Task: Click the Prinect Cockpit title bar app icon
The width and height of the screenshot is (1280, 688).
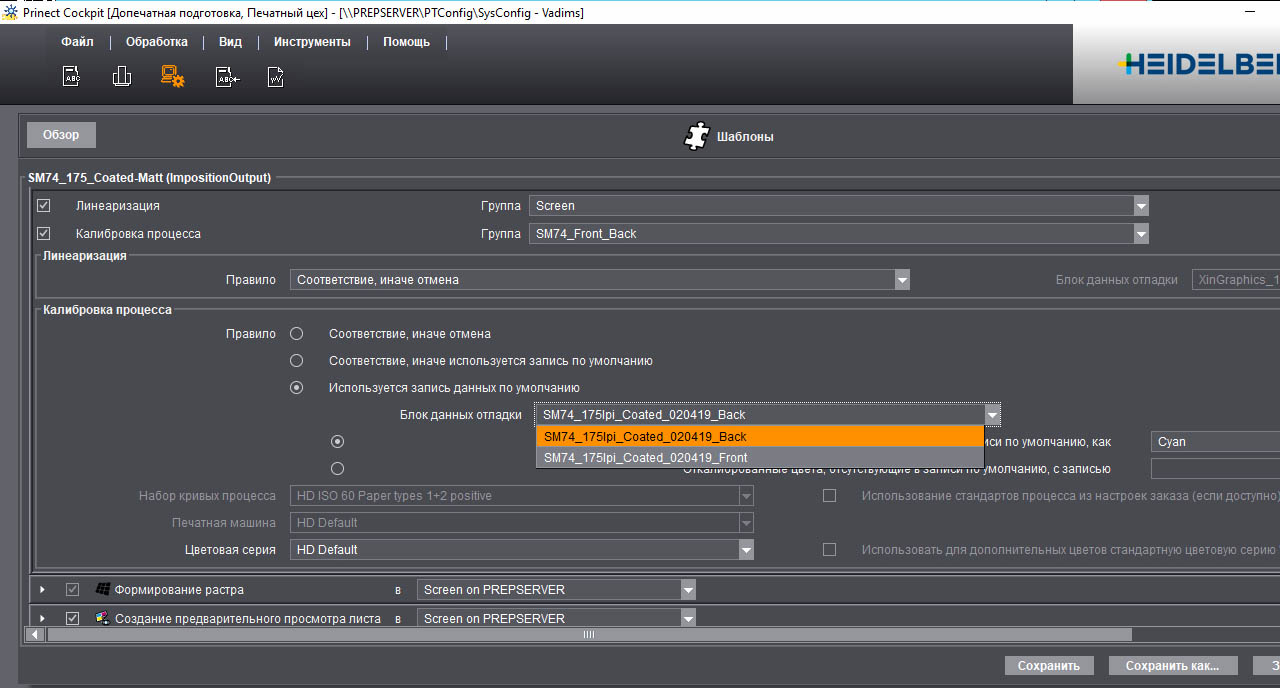Action: [x=11, y=12]
